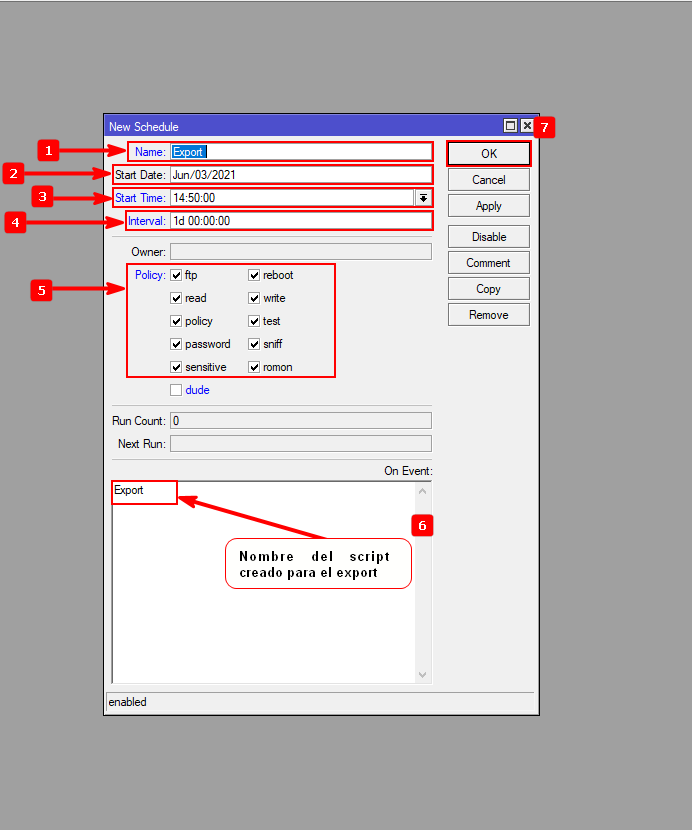
Task: Disable the schedule with Disable button
Action: pos(488,237)
